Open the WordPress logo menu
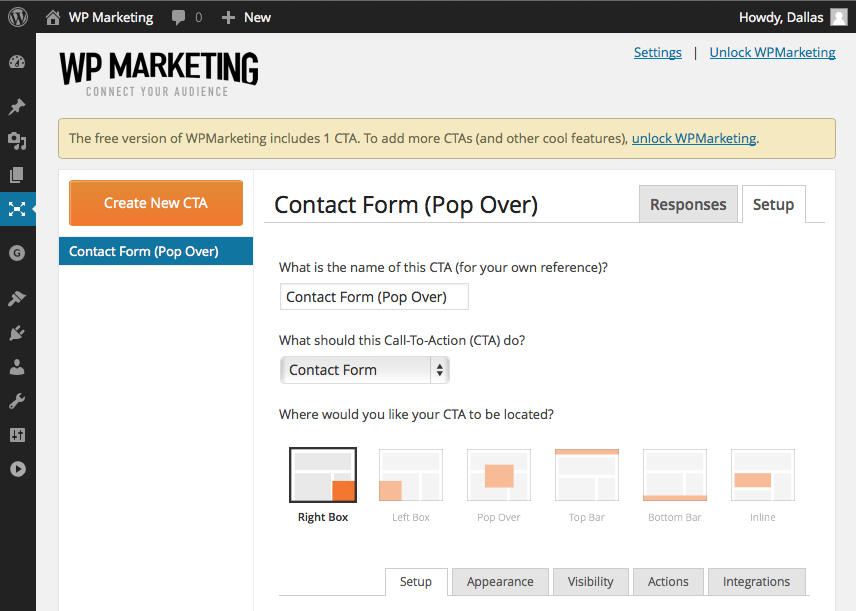 [x=17, y=17]
